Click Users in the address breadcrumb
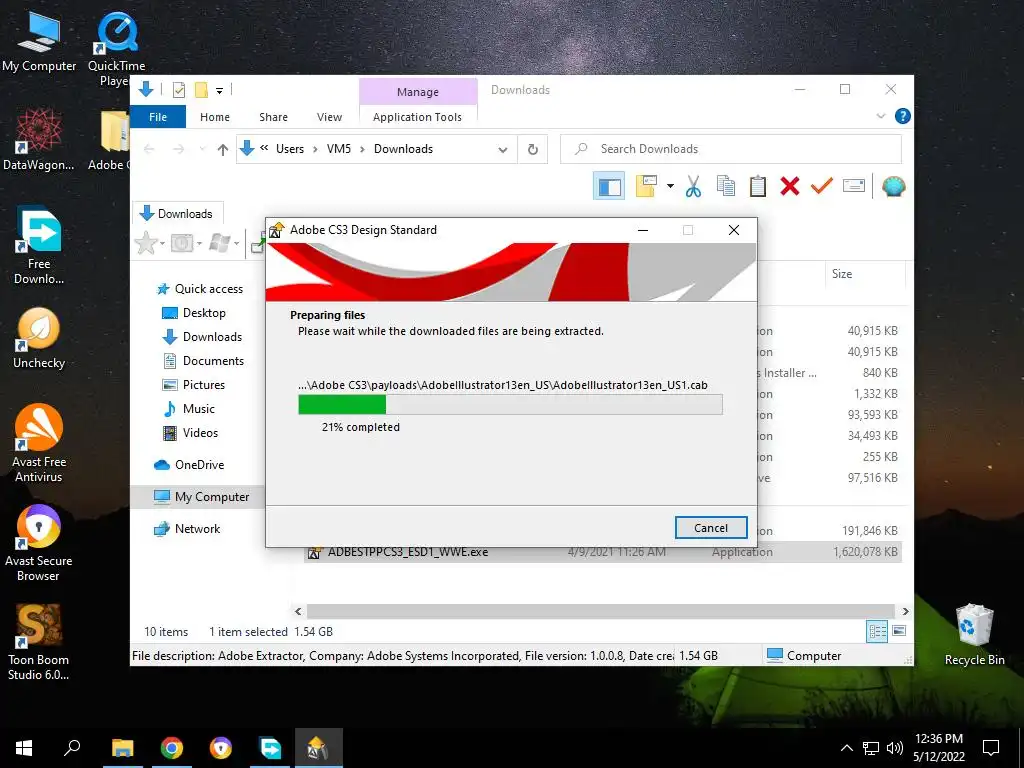This screenshot has height=768, width=1024. pyautogui.click(x=290, y=149)
